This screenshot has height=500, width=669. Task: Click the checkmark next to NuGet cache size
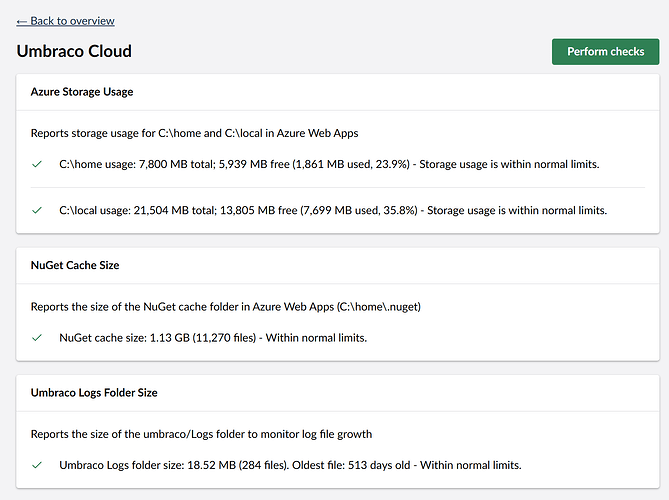click(37, 338)
